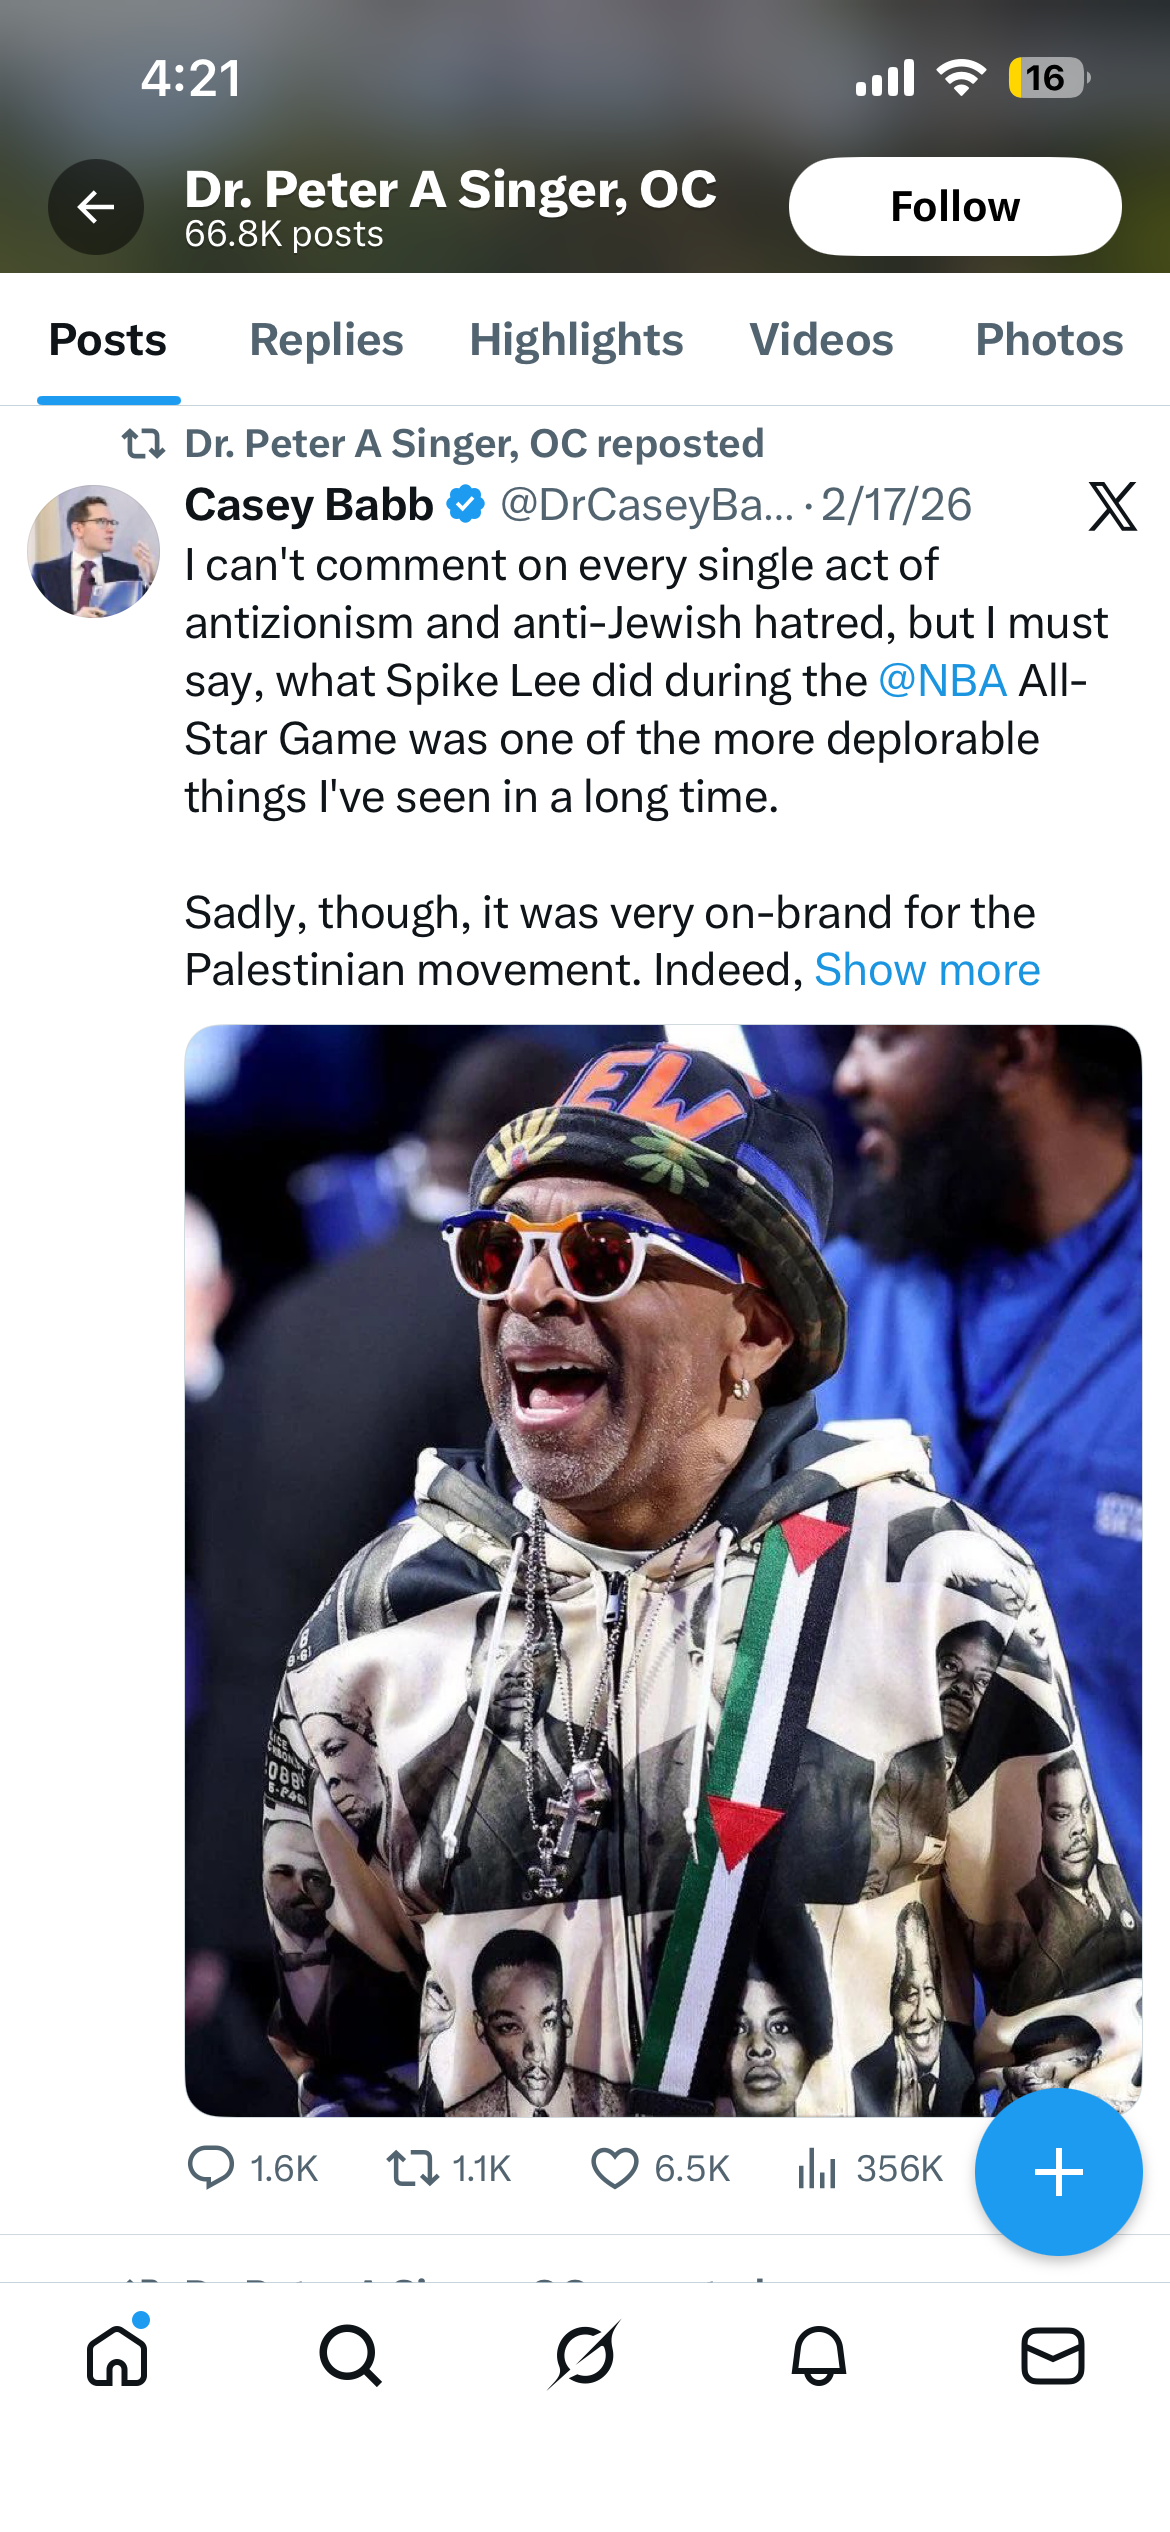Viewport: 1170px width, 2532px height.
Task: Open Grok from bottom navigation bar
Action: [585, 2355]
